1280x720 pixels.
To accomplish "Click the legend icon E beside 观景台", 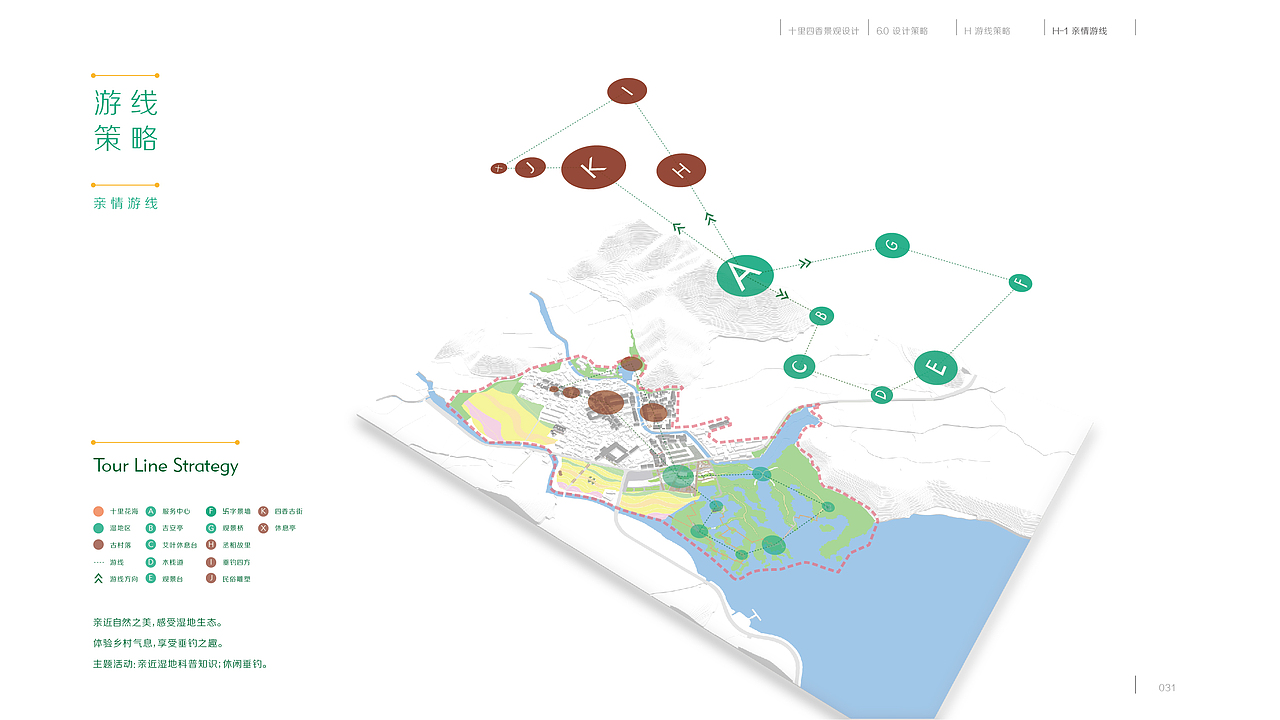I will (151, 578).
